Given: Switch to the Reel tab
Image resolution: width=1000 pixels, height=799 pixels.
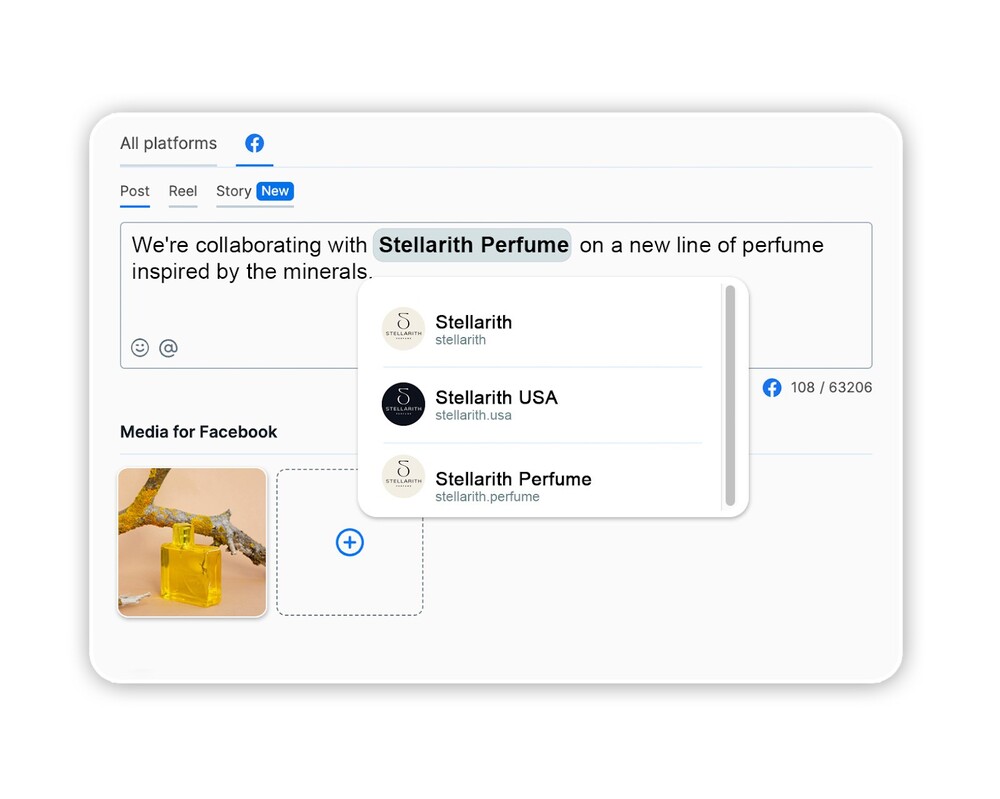Looking at the screenshot, I should point(183,191).
